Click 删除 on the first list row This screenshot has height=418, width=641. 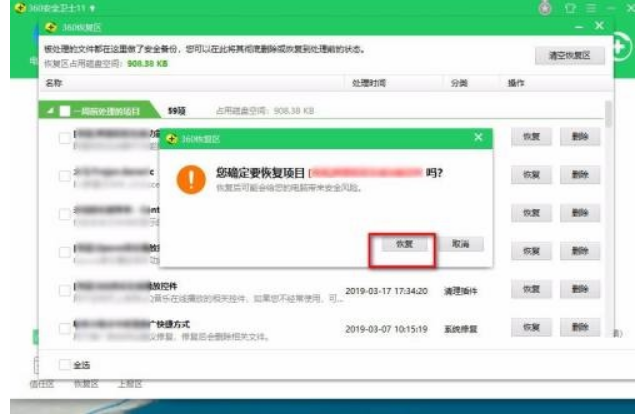point(580,136)
